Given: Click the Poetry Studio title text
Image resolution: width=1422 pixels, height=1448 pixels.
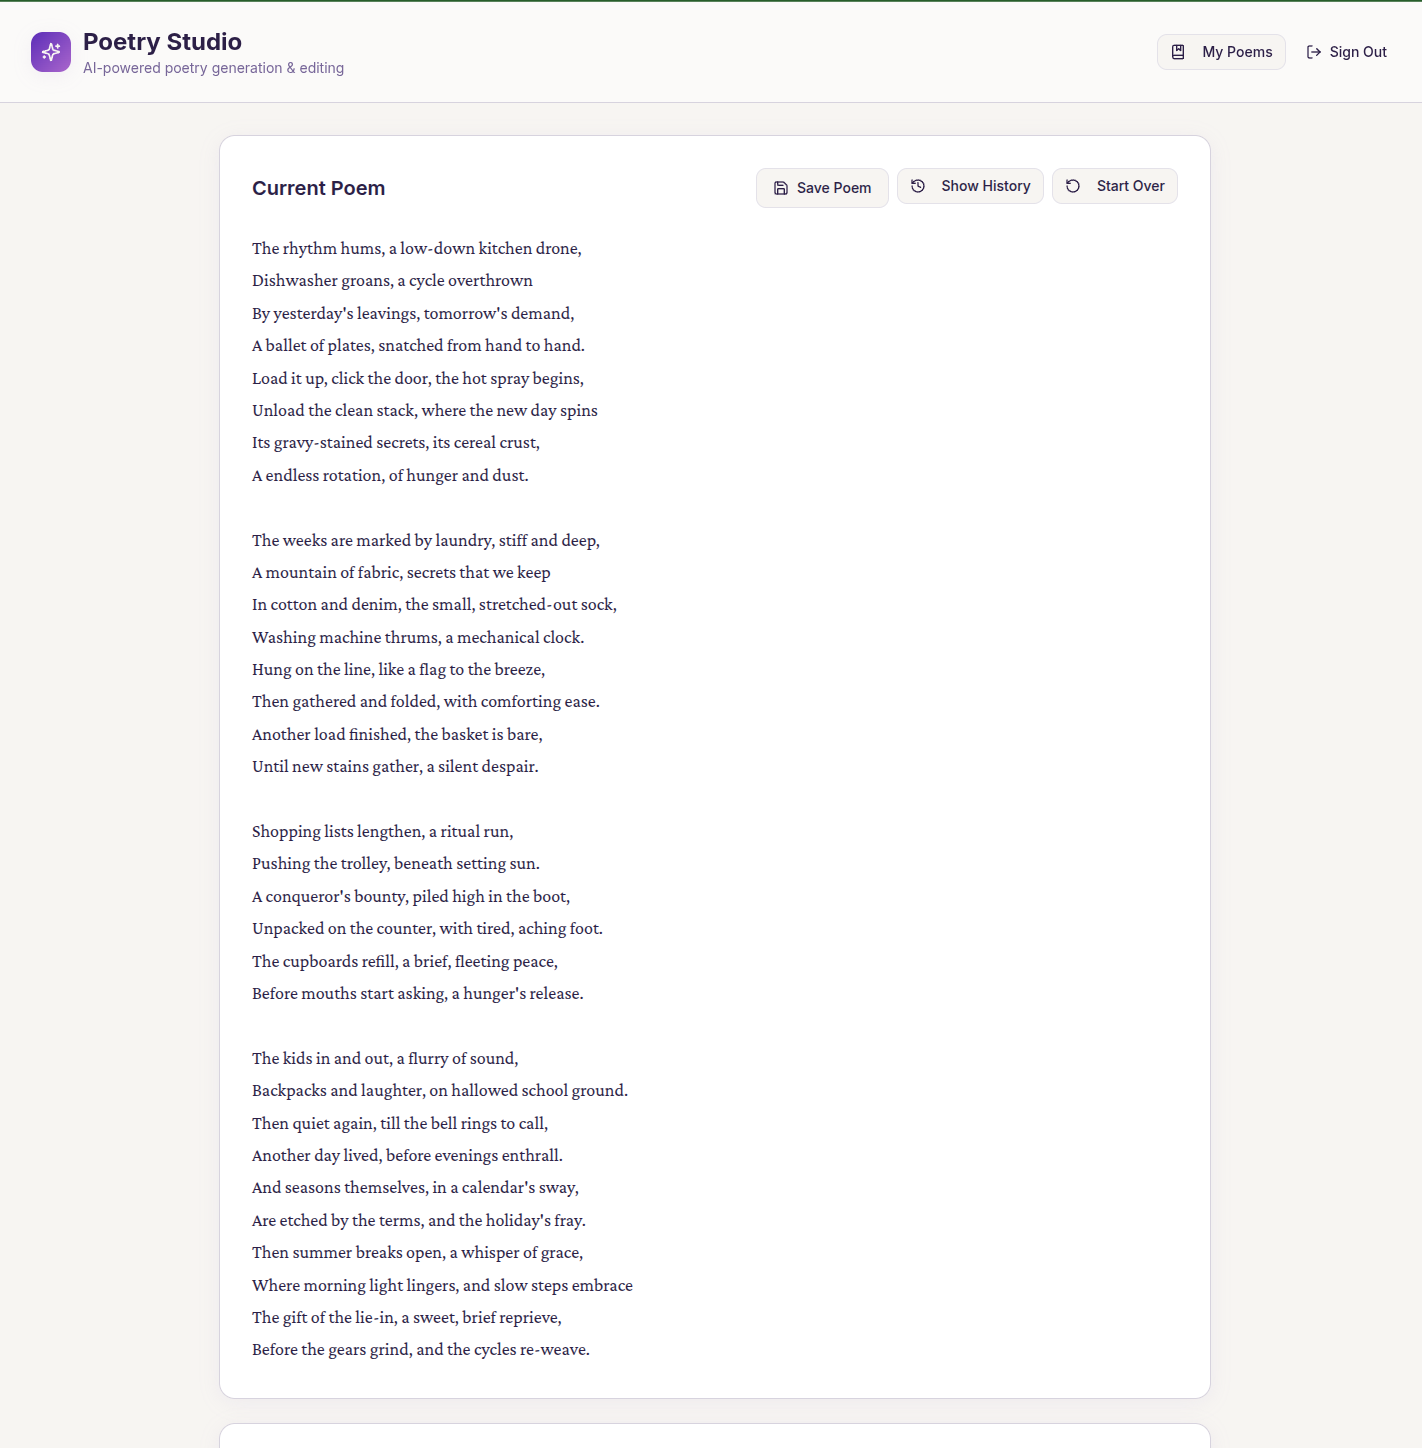Looking at the screenshot, I should [x=162, y=42].
